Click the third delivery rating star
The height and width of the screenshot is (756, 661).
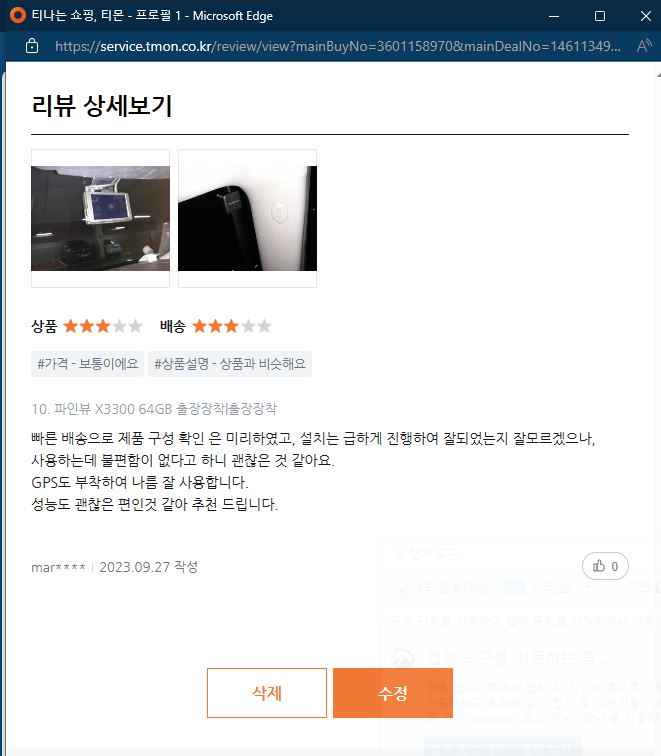(232, 326)
